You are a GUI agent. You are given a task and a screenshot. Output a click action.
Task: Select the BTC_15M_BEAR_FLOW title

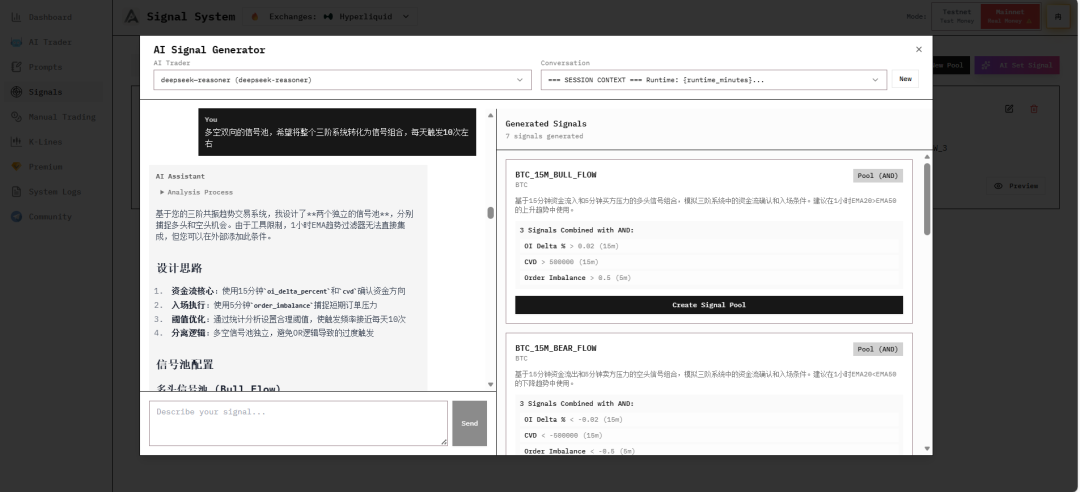[x=556, y=348]
